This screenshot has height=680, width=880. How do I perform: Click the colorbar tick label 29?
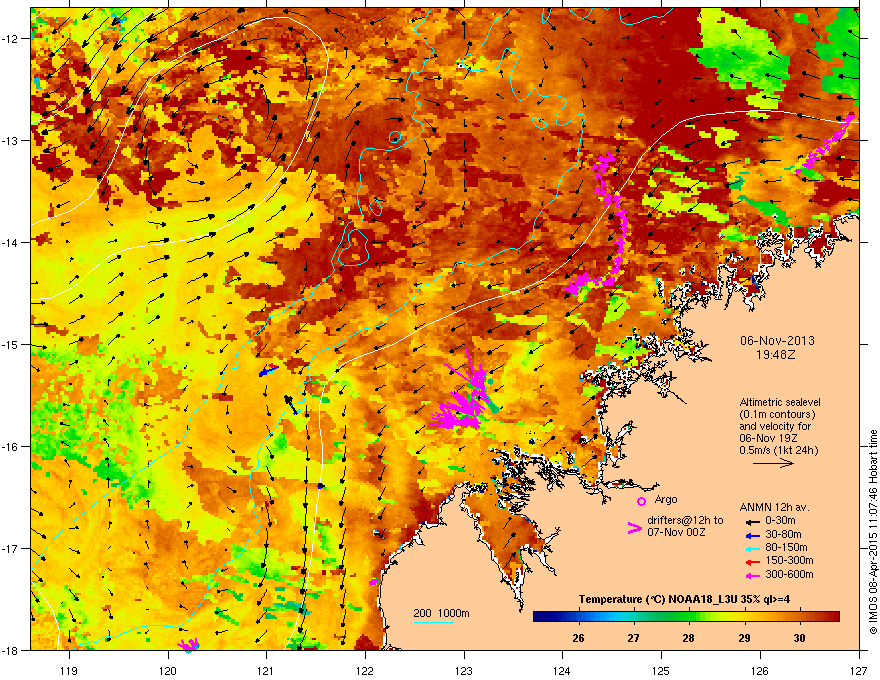click(x=744, y=638)
